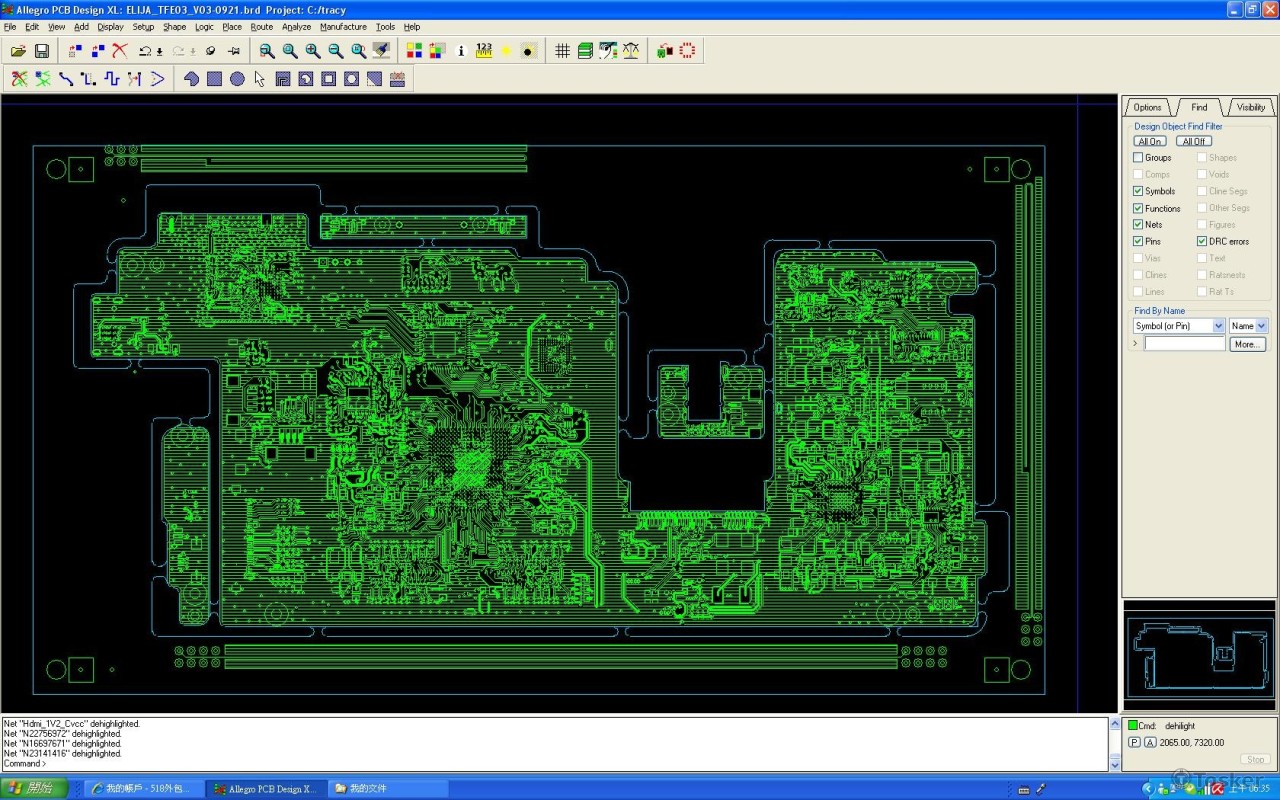Open the Symbol (or Pin) dropdown
This screenshot has width=1280, height=800.
point(1218,326)
